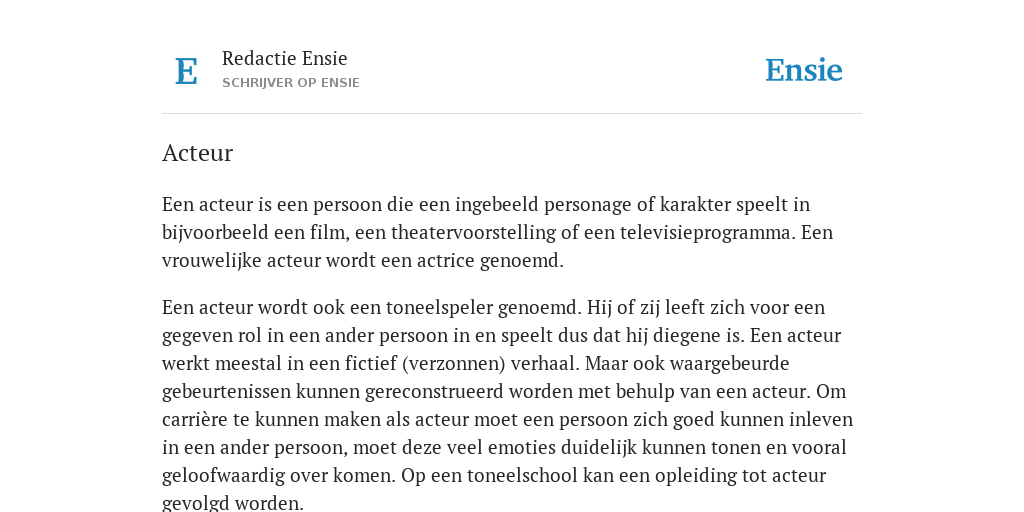Open the Redactie Ensie author profile
This screenshot has height=512, width=1024.
[285, 58]
